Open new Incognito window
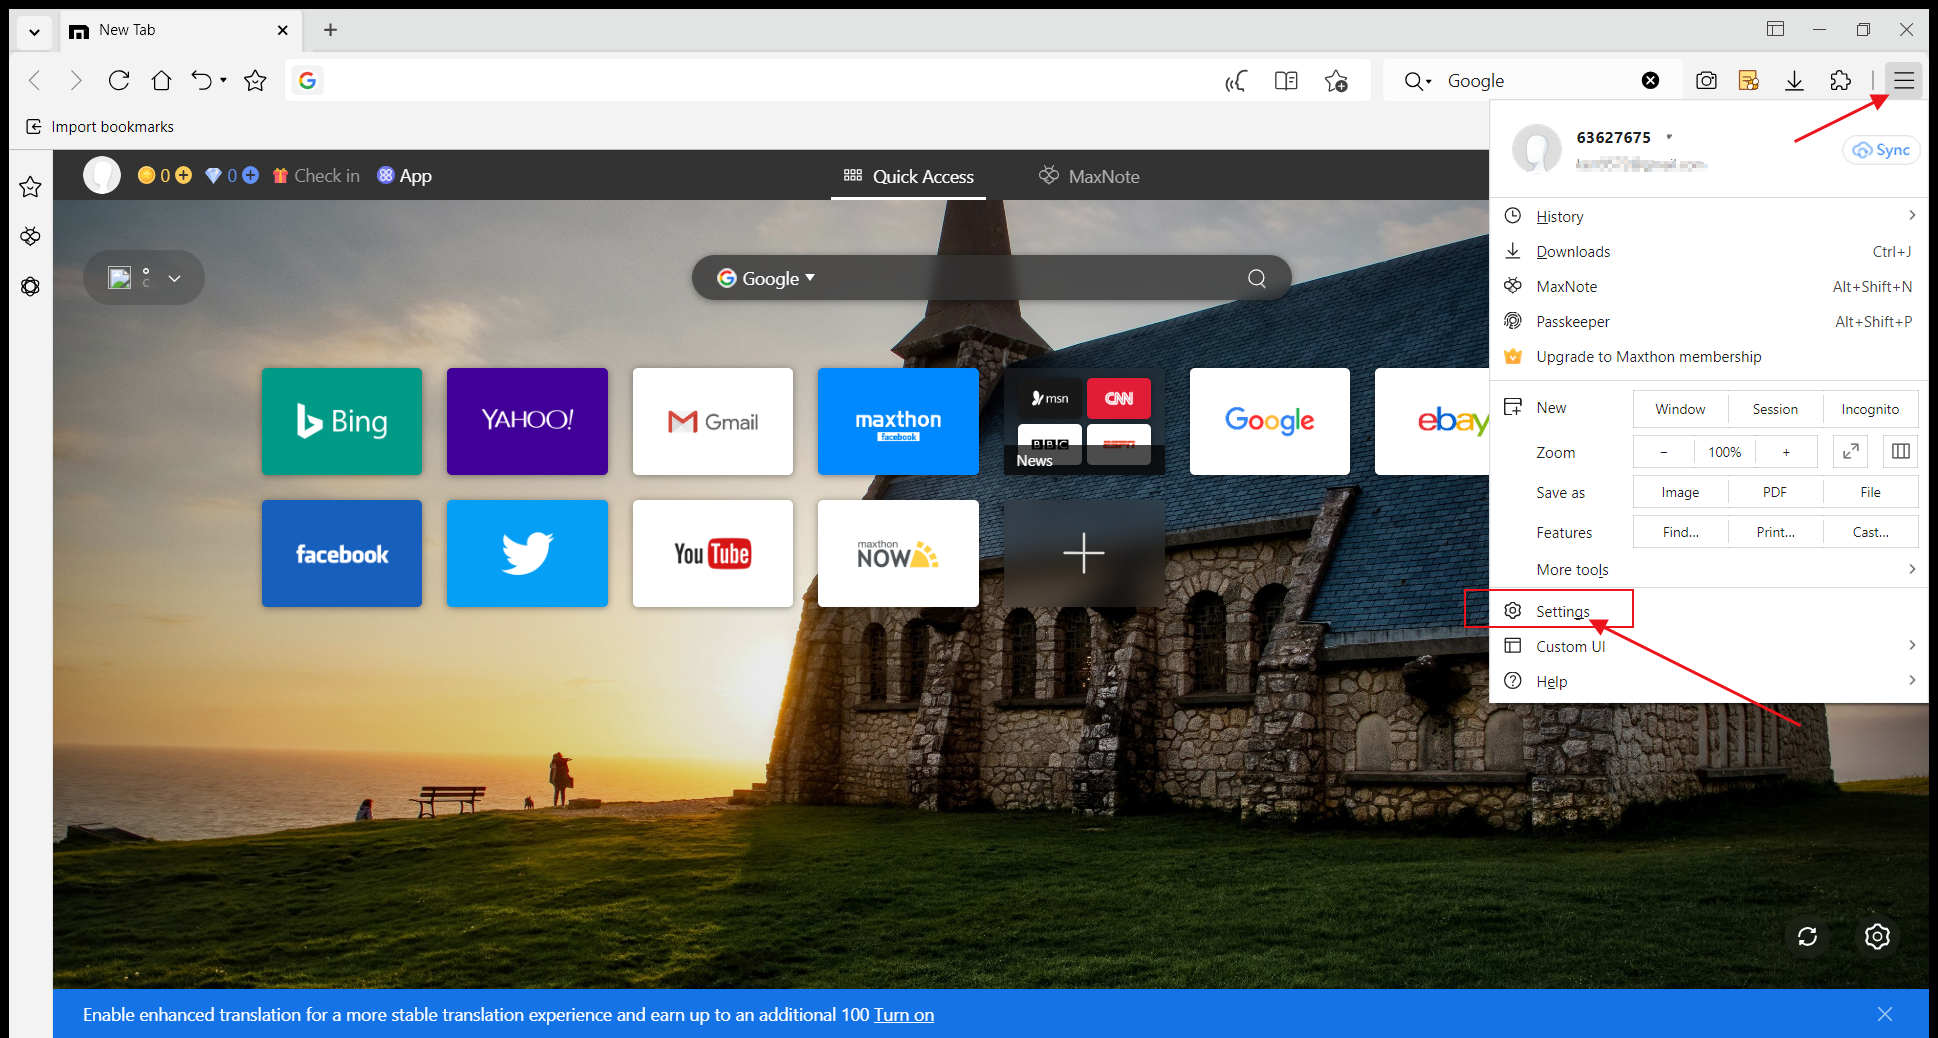 [x=1869, y=409]
